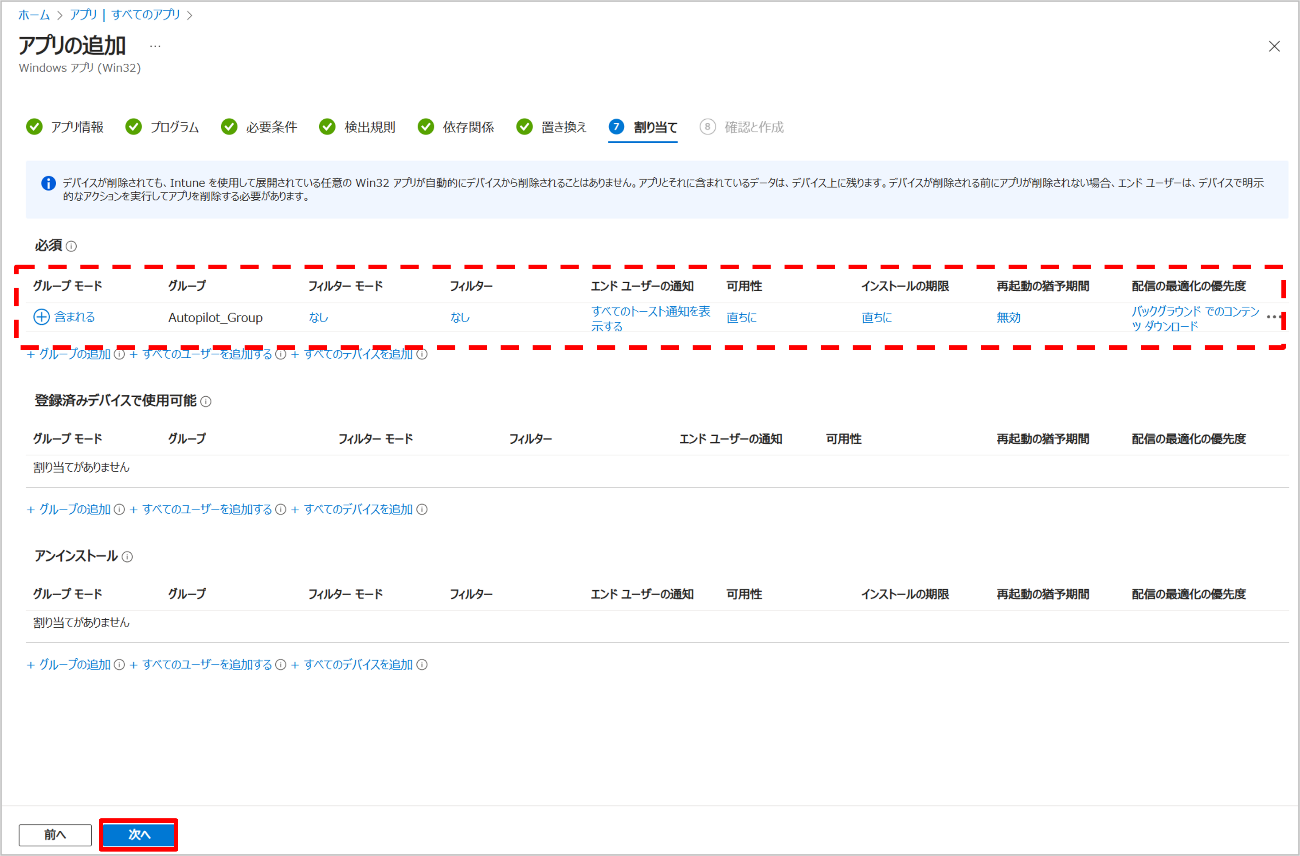Click the info icon beside 登録済みデバイスで使用可能

206,401
